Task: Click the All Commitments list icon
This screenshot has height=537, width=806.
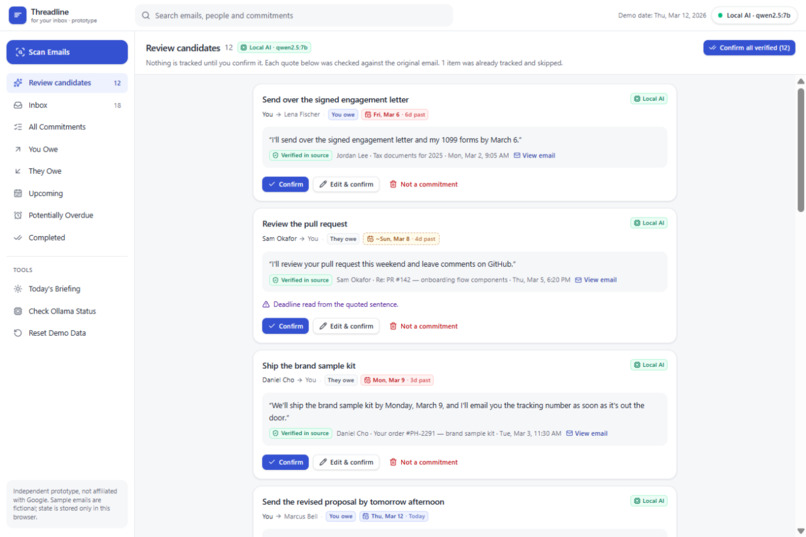Action: 18,127
